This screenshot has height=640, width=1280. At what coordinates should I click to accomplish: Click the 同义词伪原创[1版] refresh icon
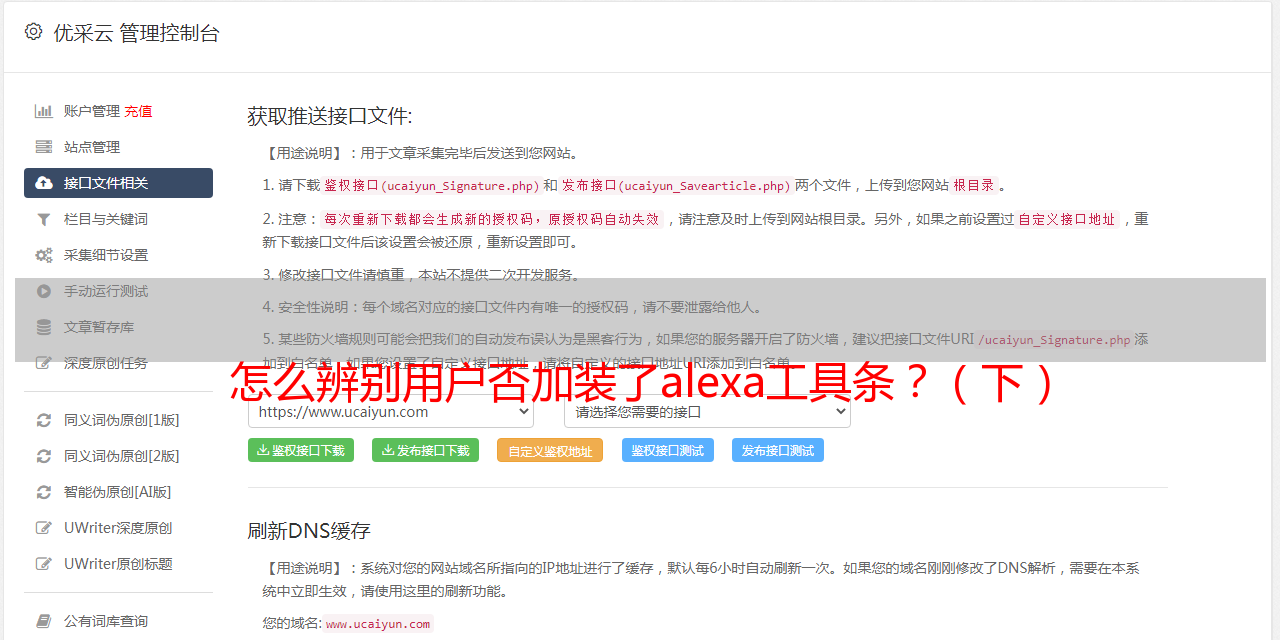[43, 420]
